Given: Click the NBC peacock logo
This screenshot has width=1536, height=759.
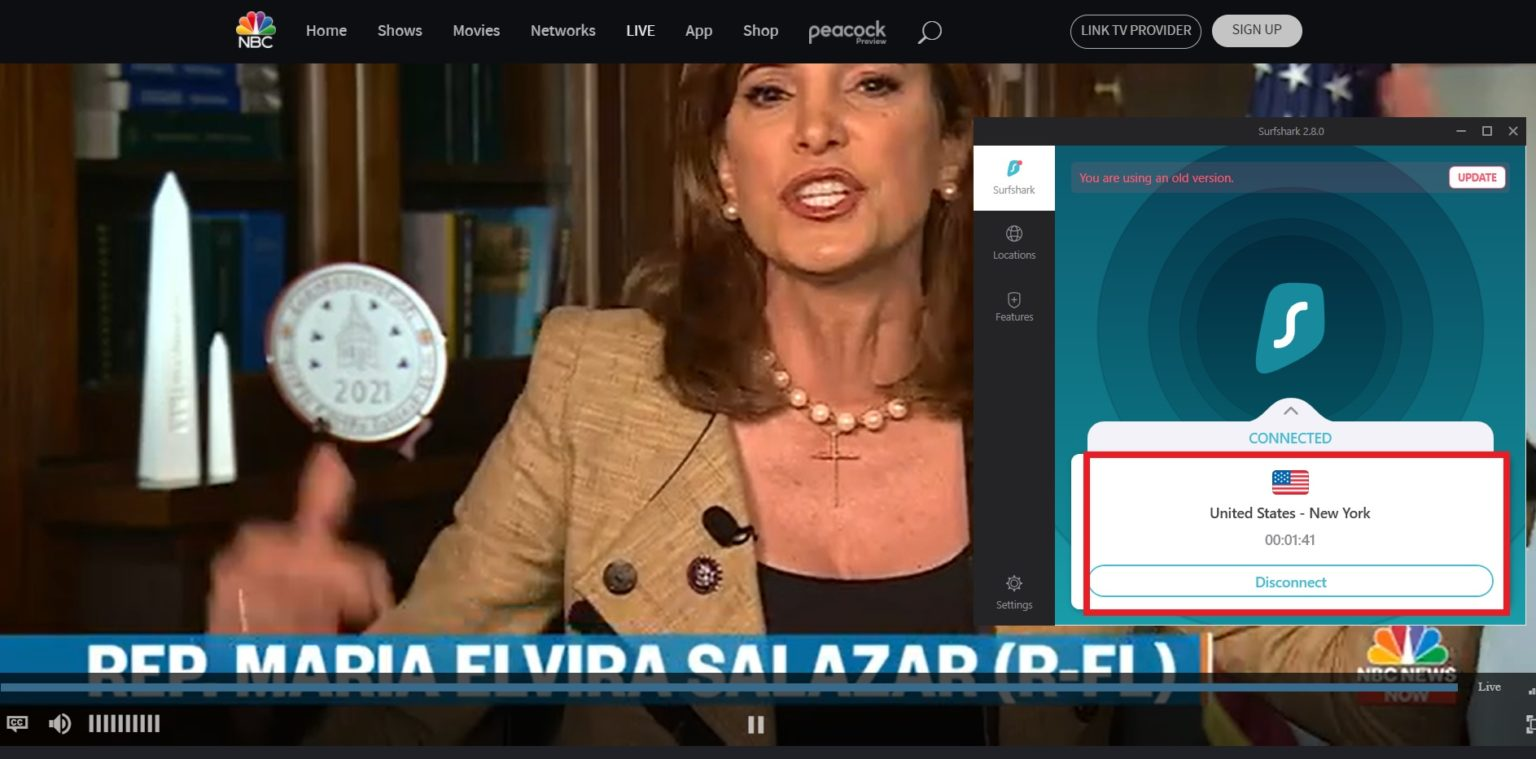Looking at the screenshot, I should pyautogui.click(x=255, y=30).
